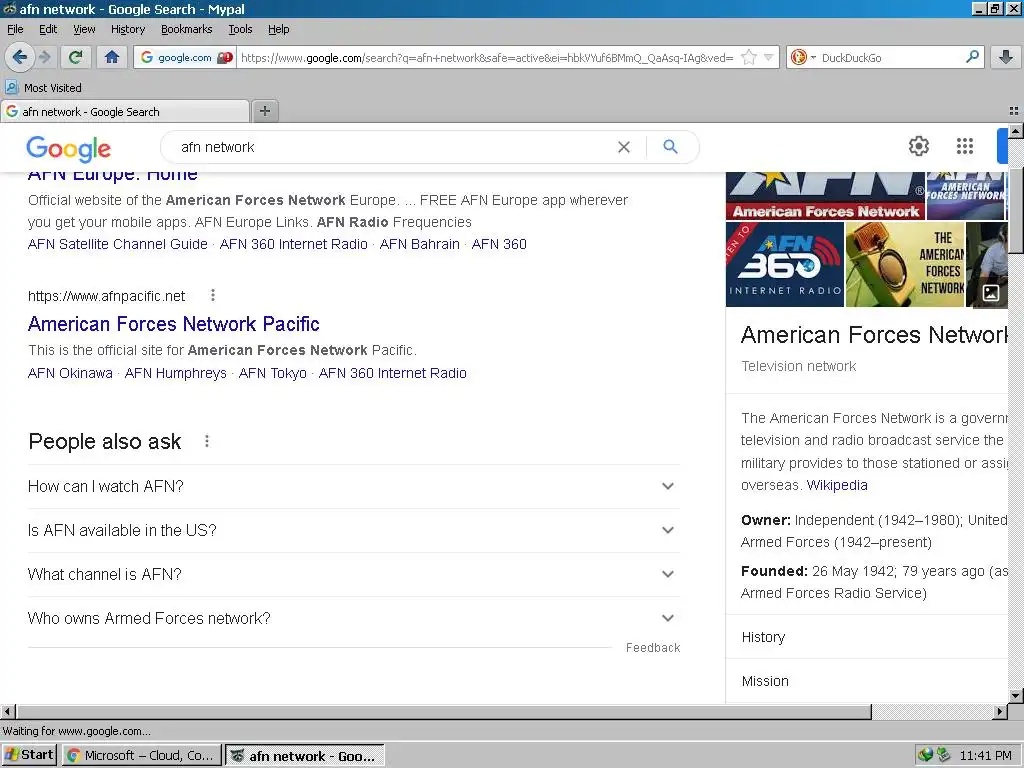Open a new tab with plus button
This screenshot has height=768, width=1024.
pyautogui.click(x=264, y=111)
